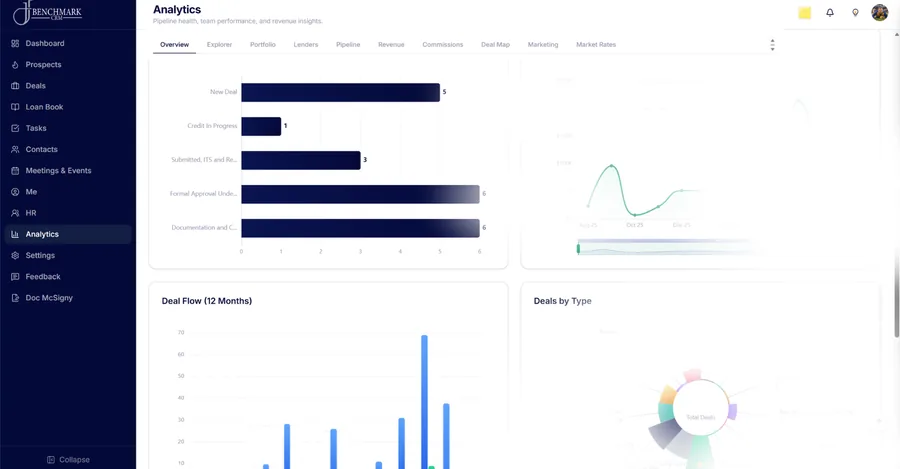Switch to the Pipeline tab
900x469 pixels.
click(x=348, y=45)
